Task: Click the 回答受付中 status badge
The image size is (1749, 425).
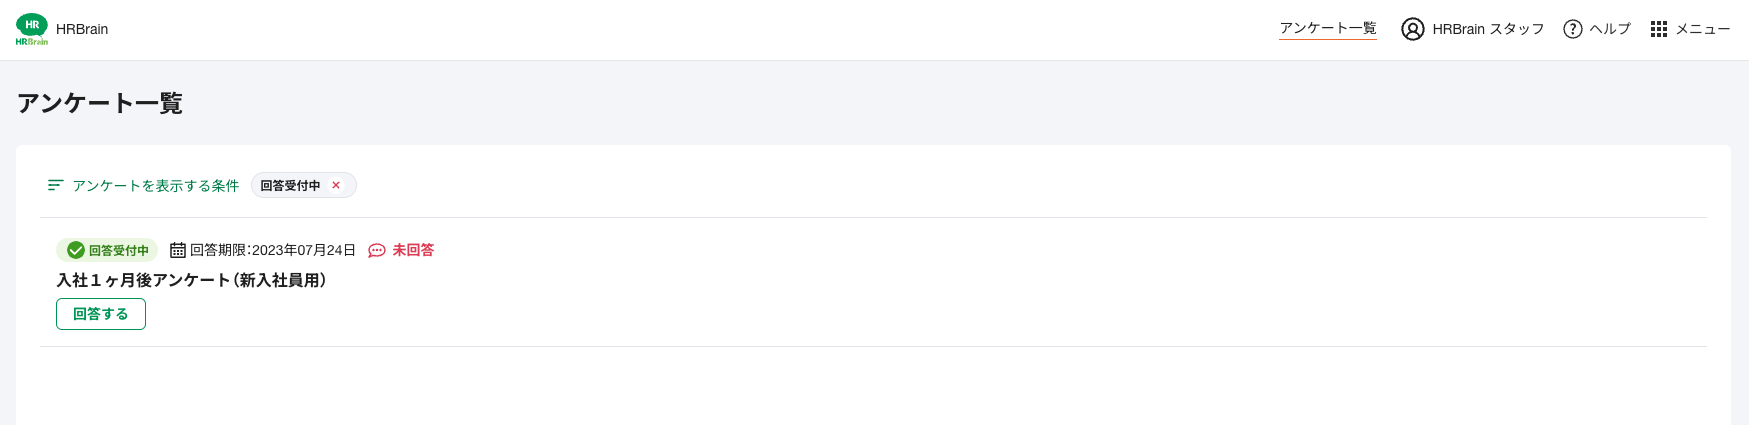Action: click(107, 250)
